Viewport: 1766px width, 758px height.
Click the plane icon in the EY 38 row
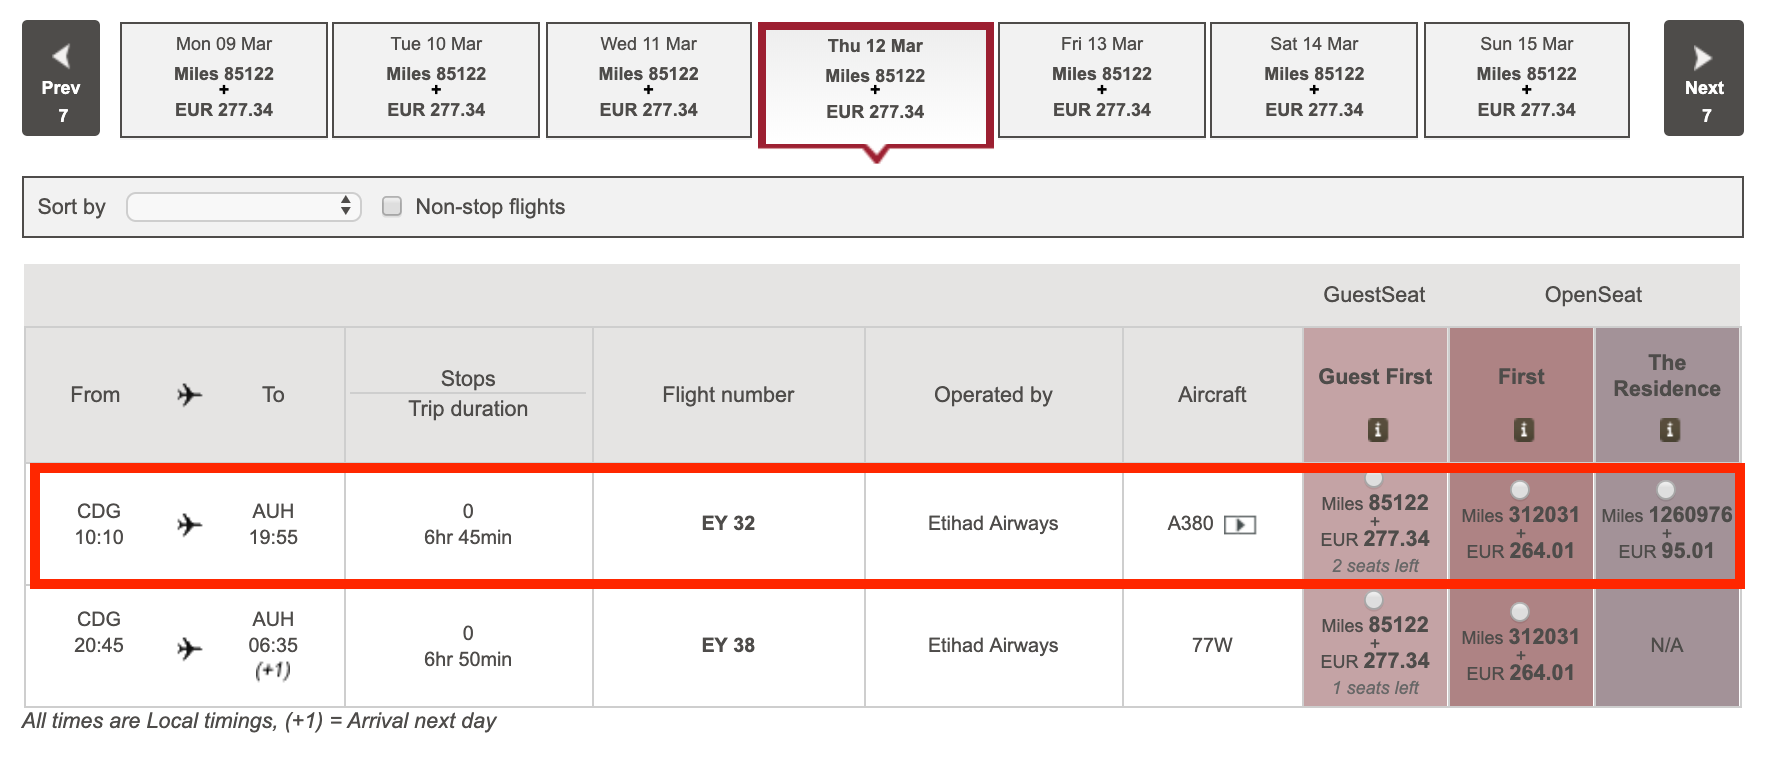[x=189, y=649]
